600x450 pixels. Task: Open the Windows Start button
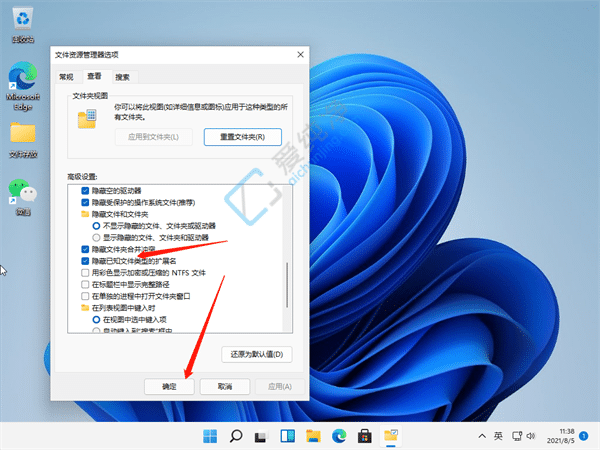[x=210, y=436]
